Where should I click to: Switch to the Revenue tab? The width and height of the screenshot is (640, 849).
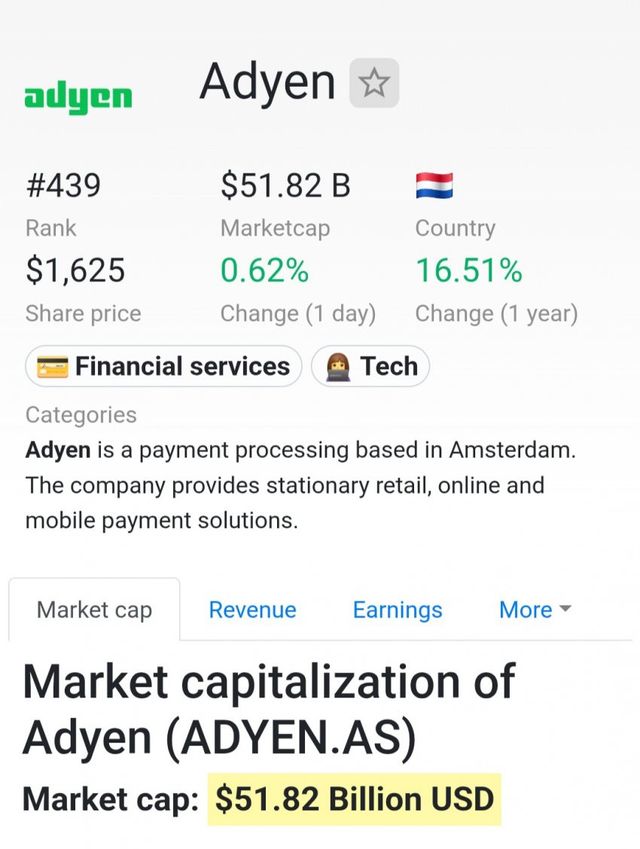252,610
